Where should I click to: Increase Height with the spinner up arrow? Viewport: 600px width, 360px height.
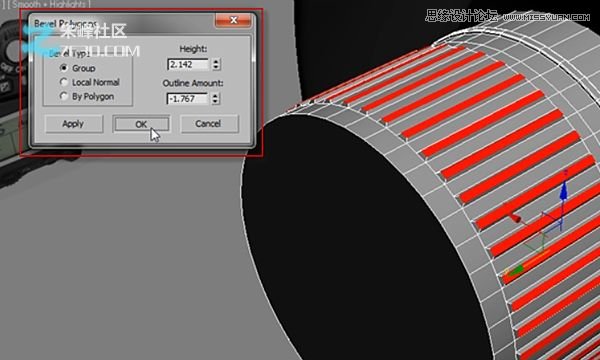(x=216, y=62)
